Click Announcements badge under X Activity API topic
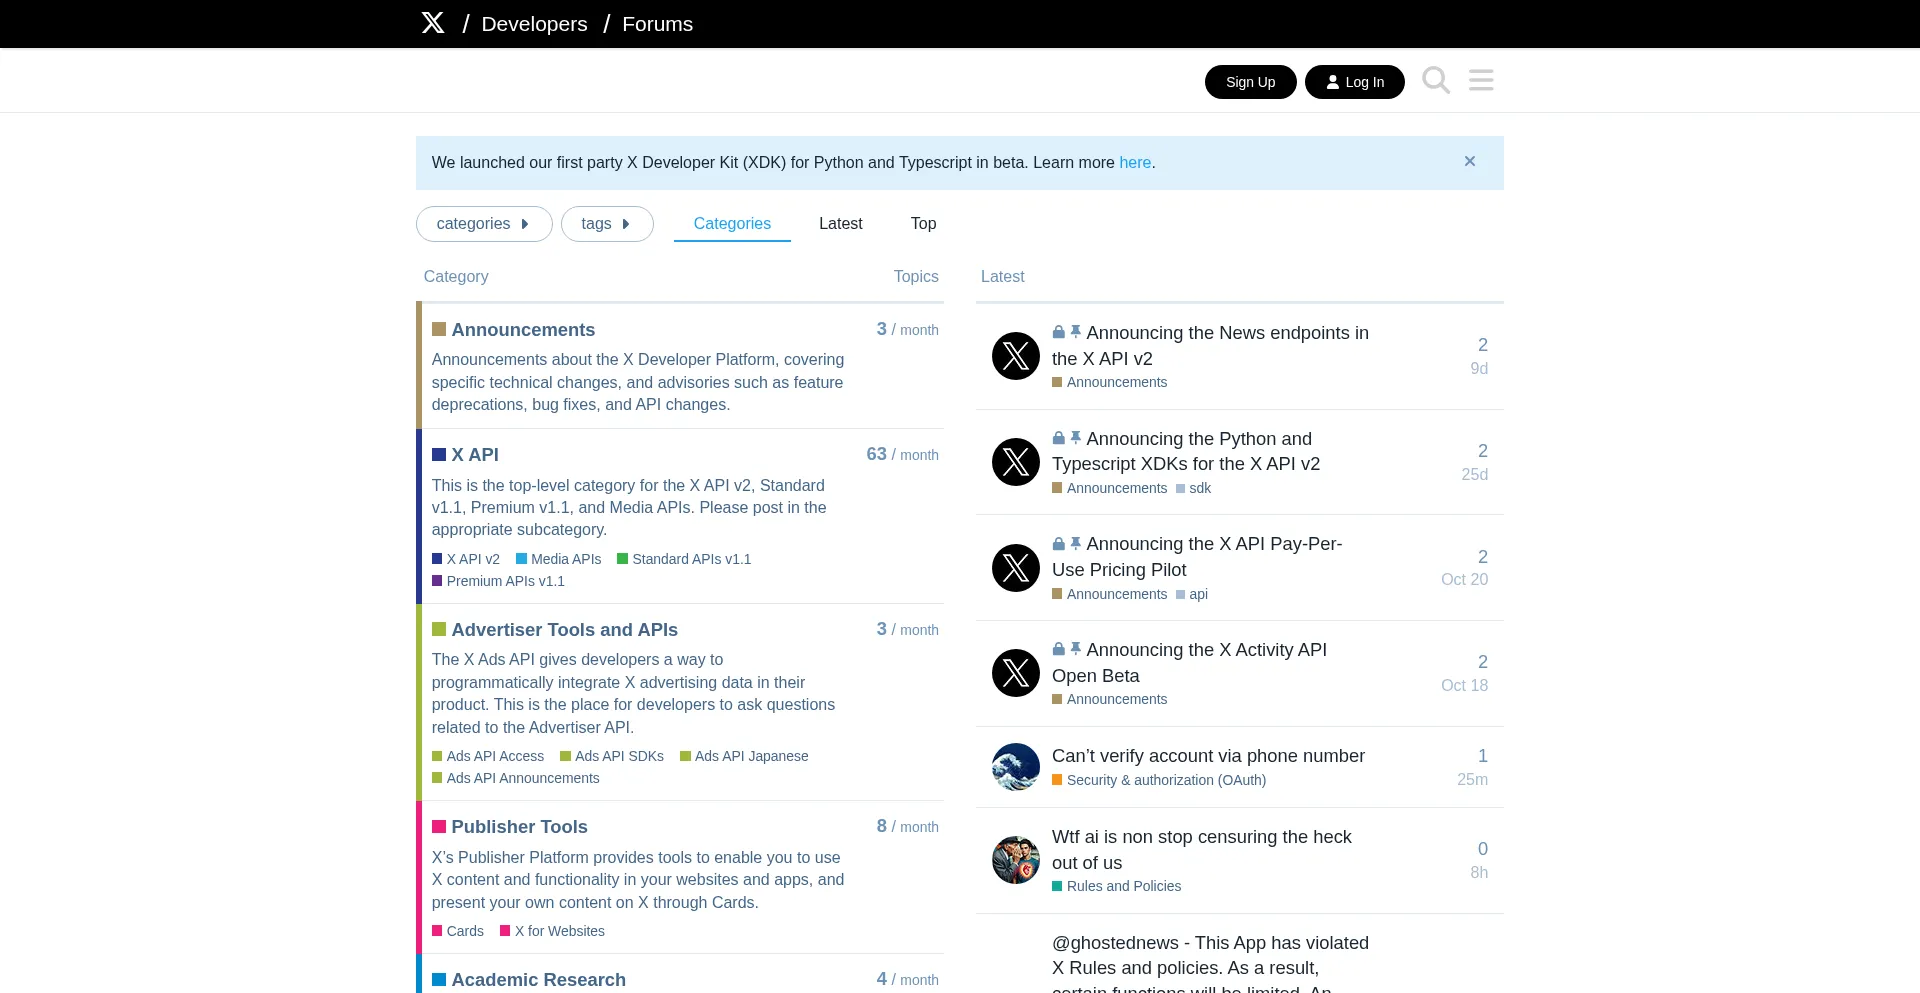The height and width of the screenshot is (993, 1920). click(x=1110, y=699)
